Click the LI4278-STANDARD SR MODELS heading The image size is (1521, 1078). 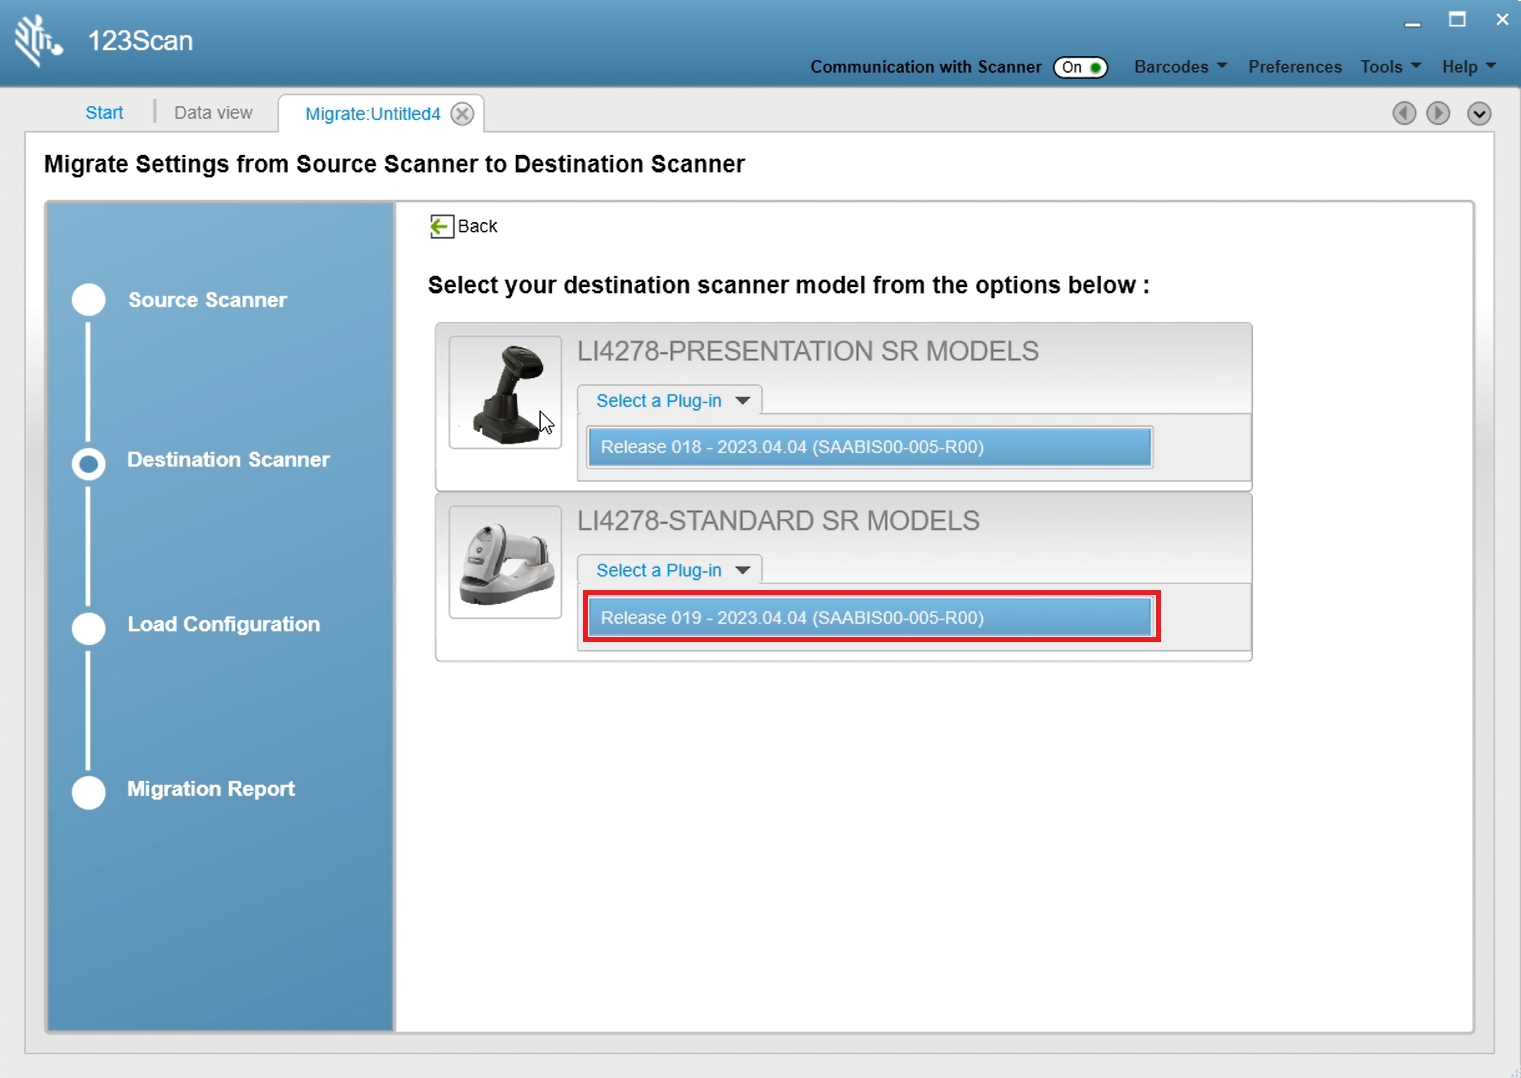(779, 521)
